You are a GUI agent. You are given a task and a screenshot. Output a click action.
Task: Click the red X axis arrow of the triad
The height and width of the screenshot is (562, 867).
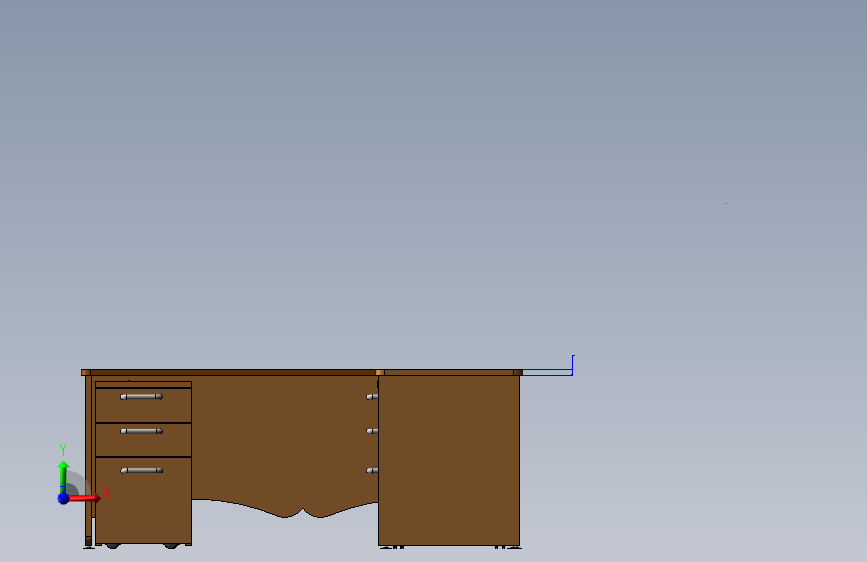coord(84,498)
